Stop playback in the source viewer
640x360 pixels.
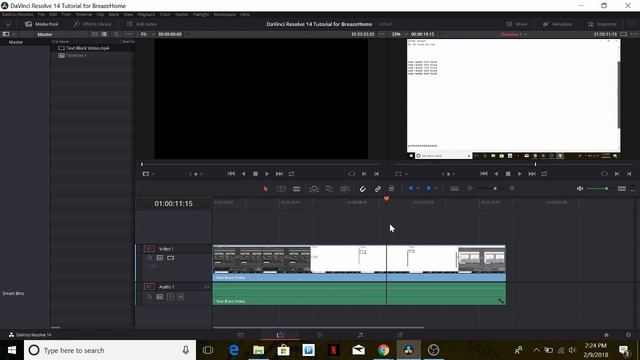tap(255, 173)
